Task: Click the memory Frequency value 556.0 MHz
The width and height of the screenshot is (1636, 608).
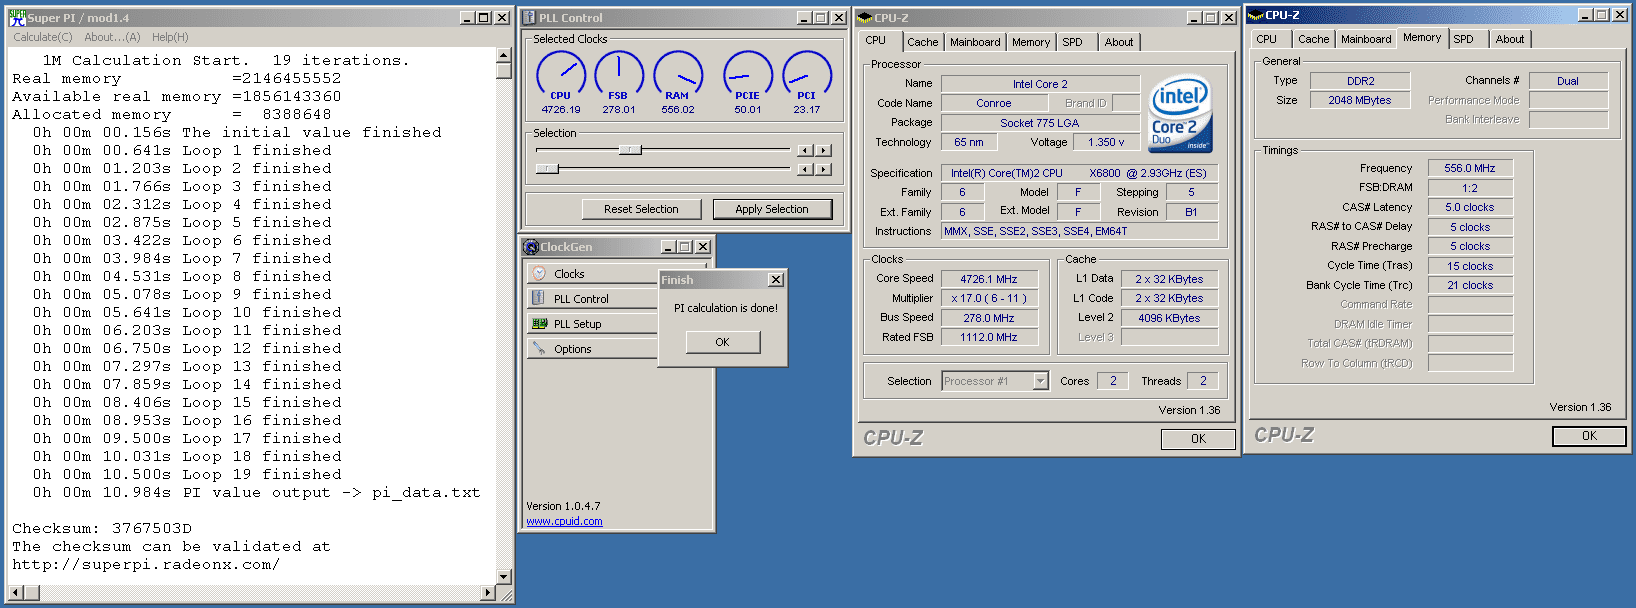Action: [x=1470, y=168]
